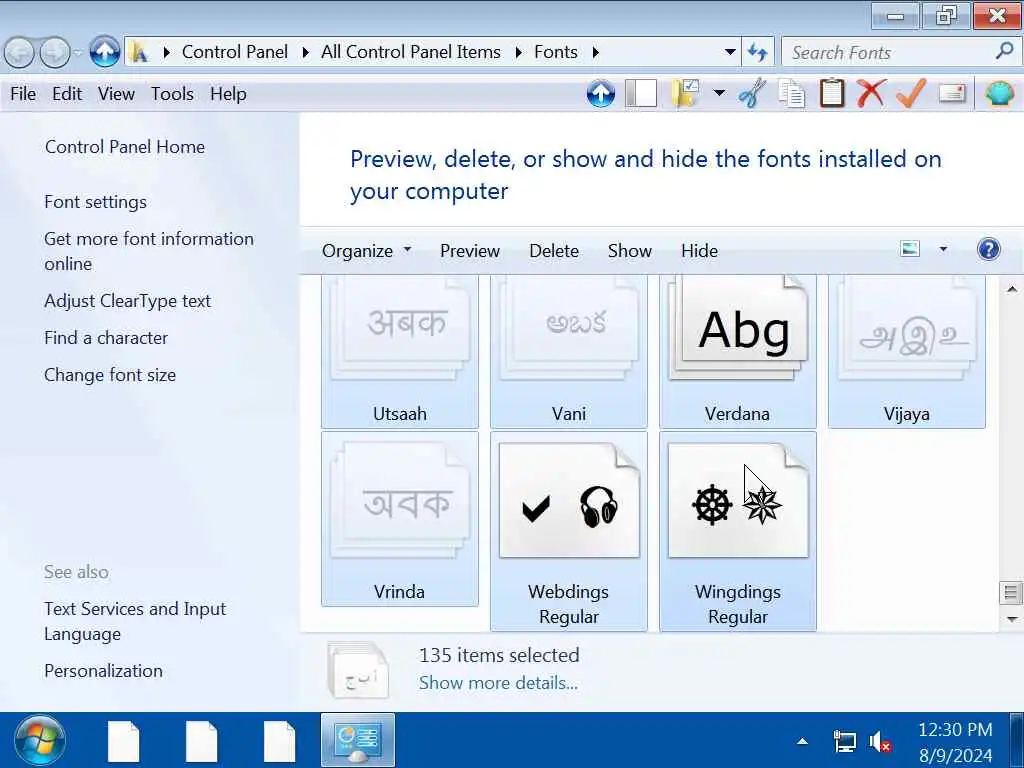This screenshot has height=768, width=1024.
Task: Click the orange checkmark Properties icon
Action: tap(911, 93)
